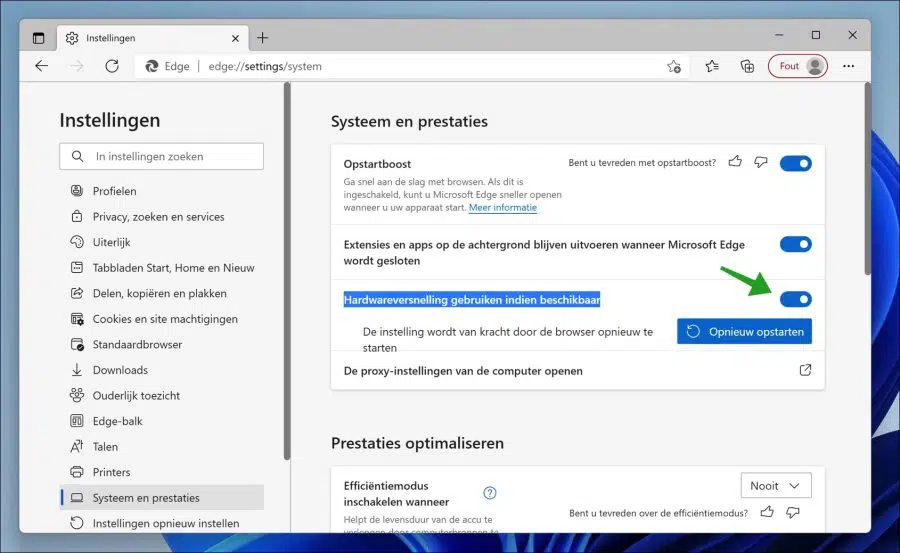Toggle background extensions and apps switch
This screenshot has width=900, height=553.
[x=796, y=245]
